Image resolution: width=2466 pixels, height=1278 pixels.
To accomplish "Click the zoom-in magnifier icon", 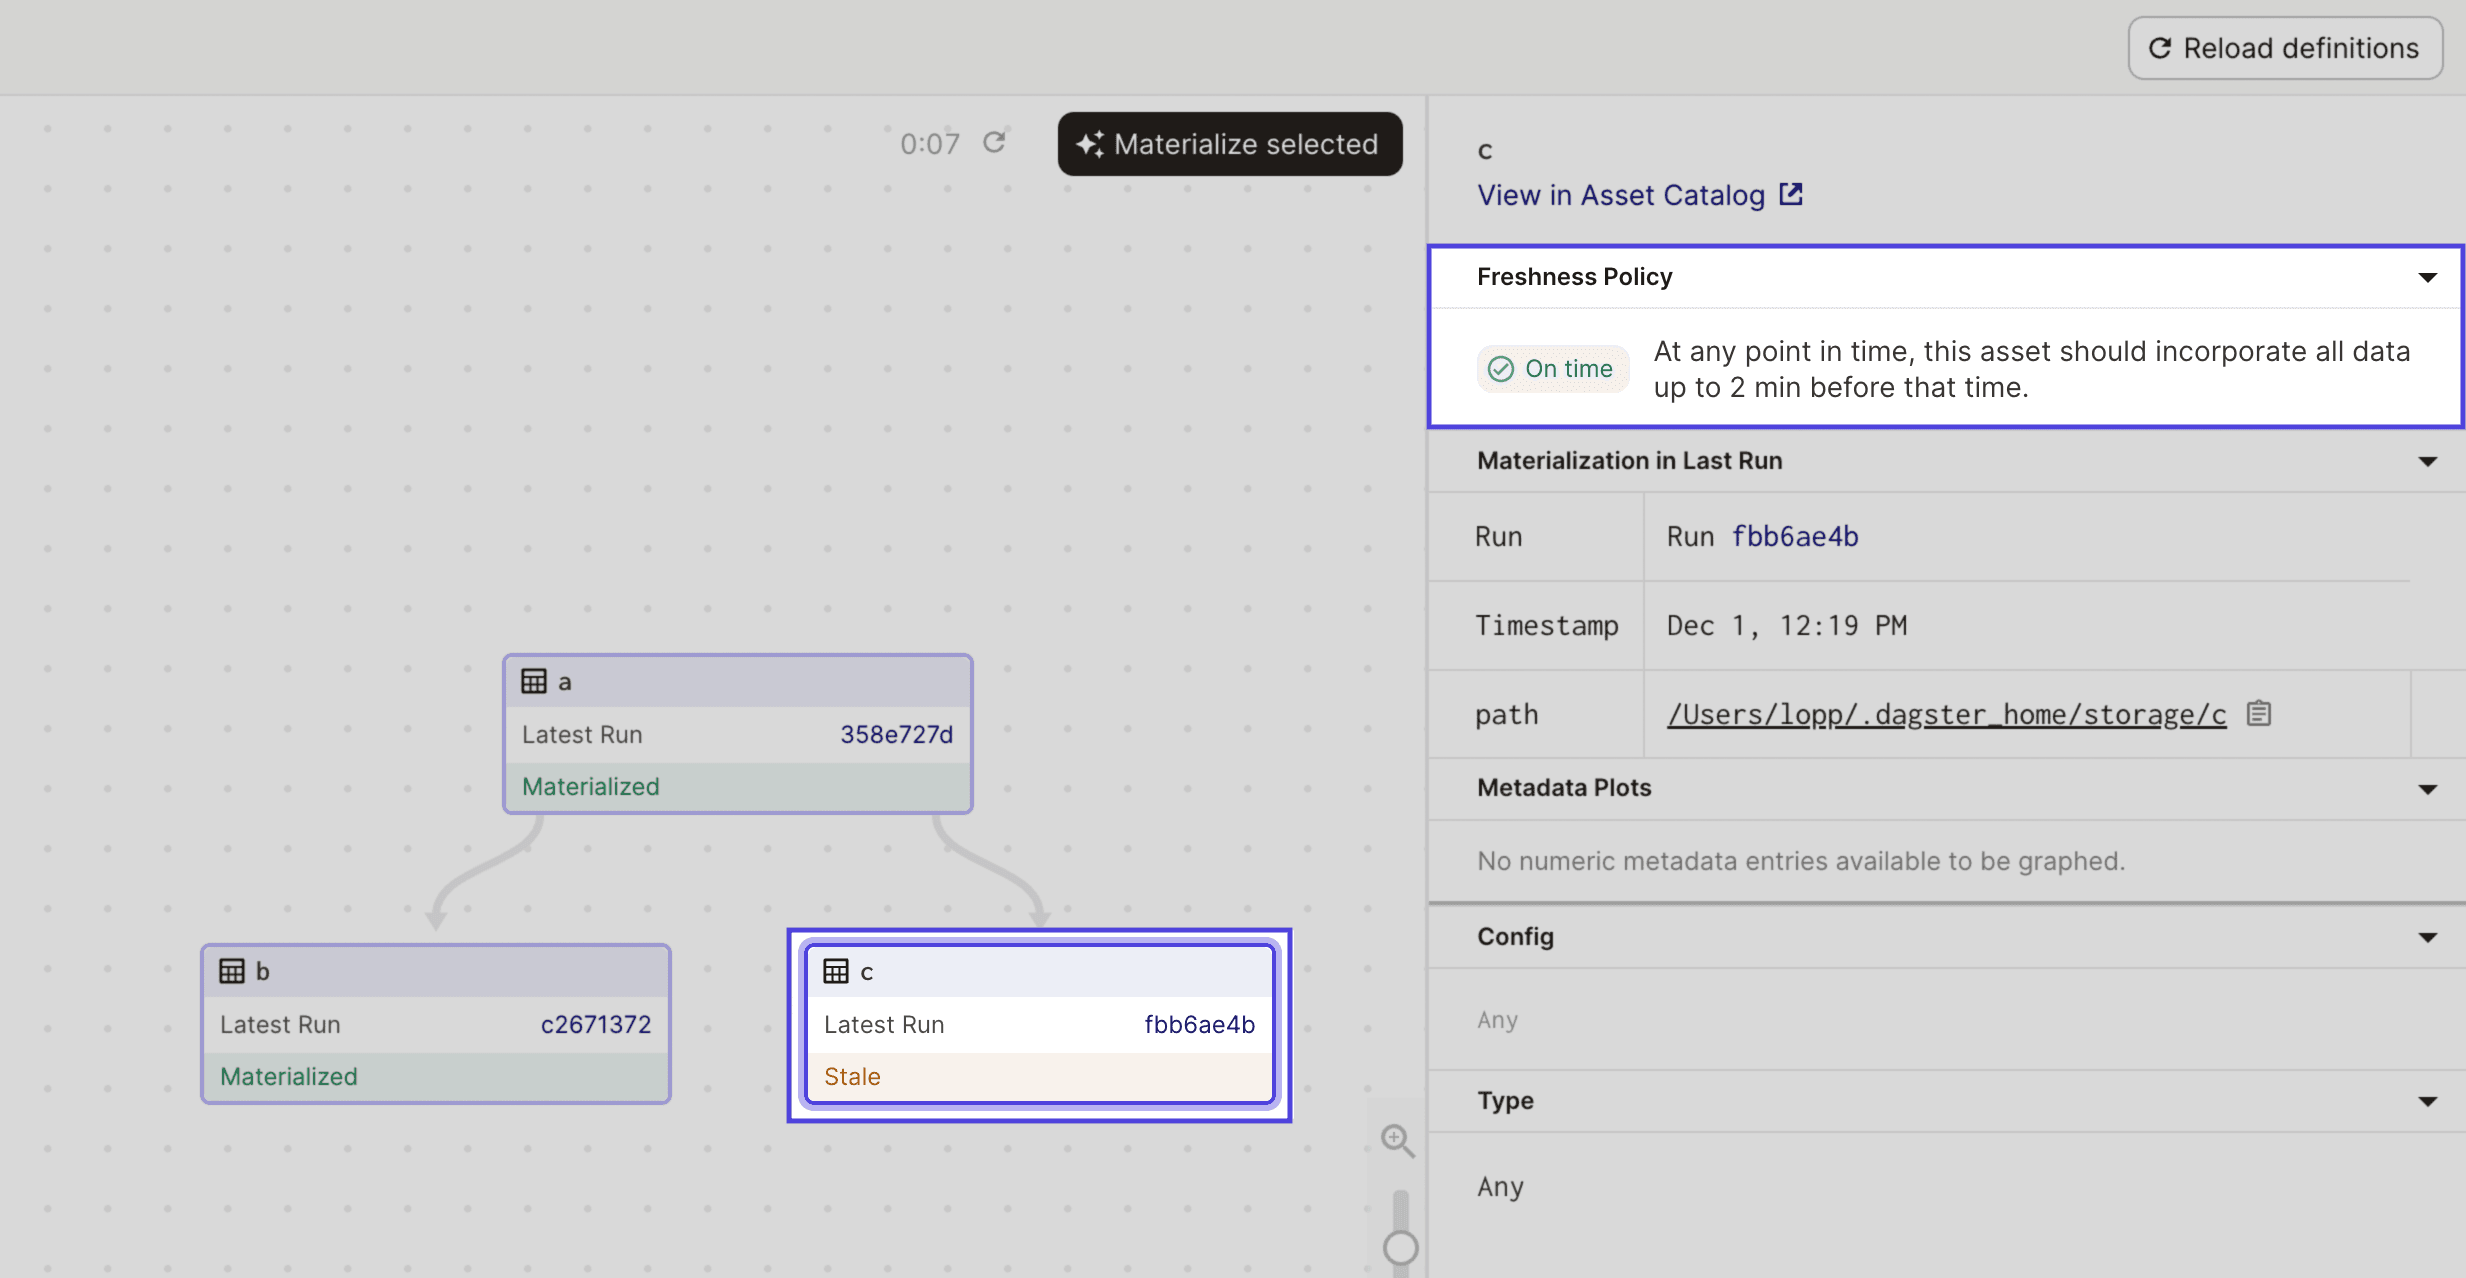I will pos(1397,1140).
